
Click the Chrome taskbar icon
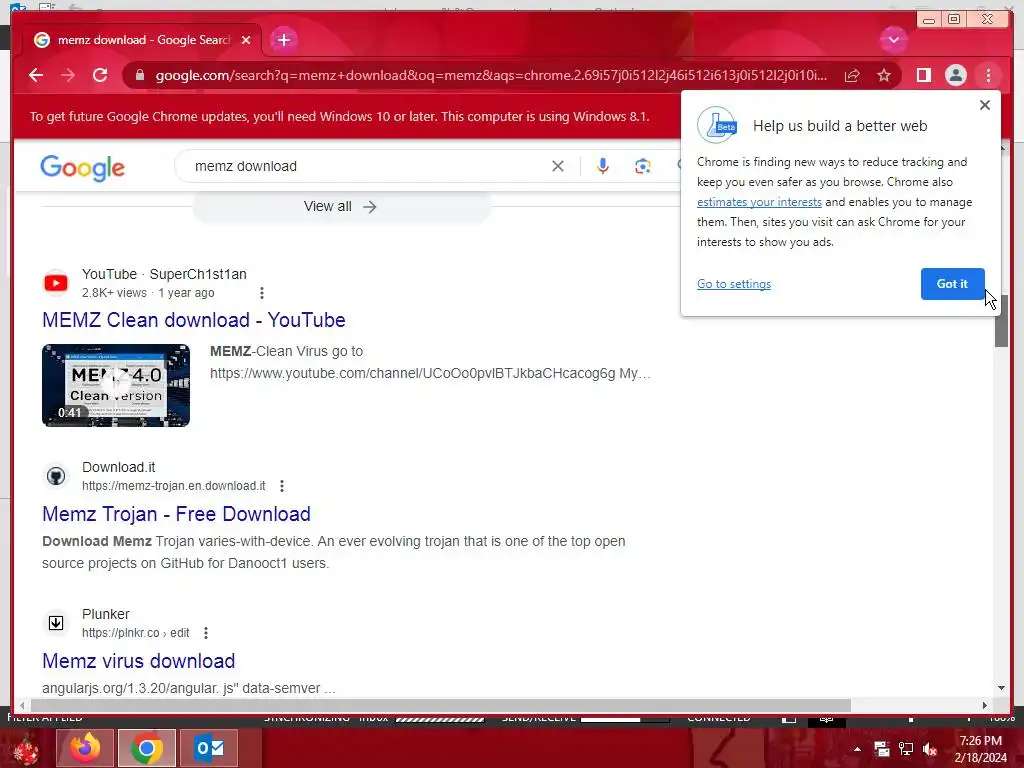(147, 748)
